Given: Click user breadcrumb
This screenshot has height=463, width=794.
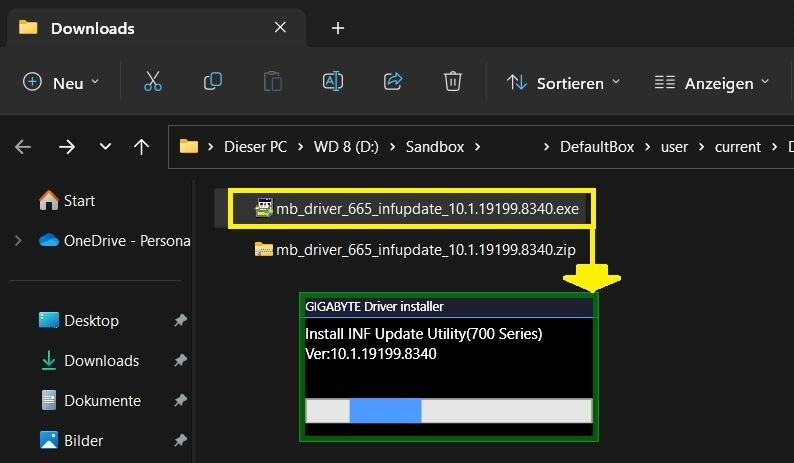Looking at the screenshot, I should [x=674, y=147].
